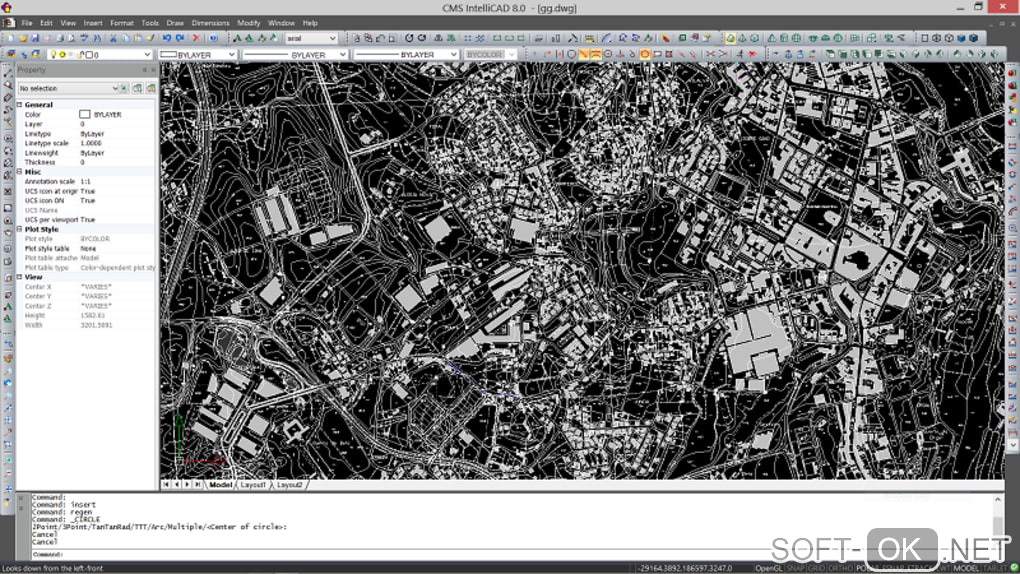The image size is (1020, 574).
Task: Open the arial font dropdown
Action: [x=333, y=38]
